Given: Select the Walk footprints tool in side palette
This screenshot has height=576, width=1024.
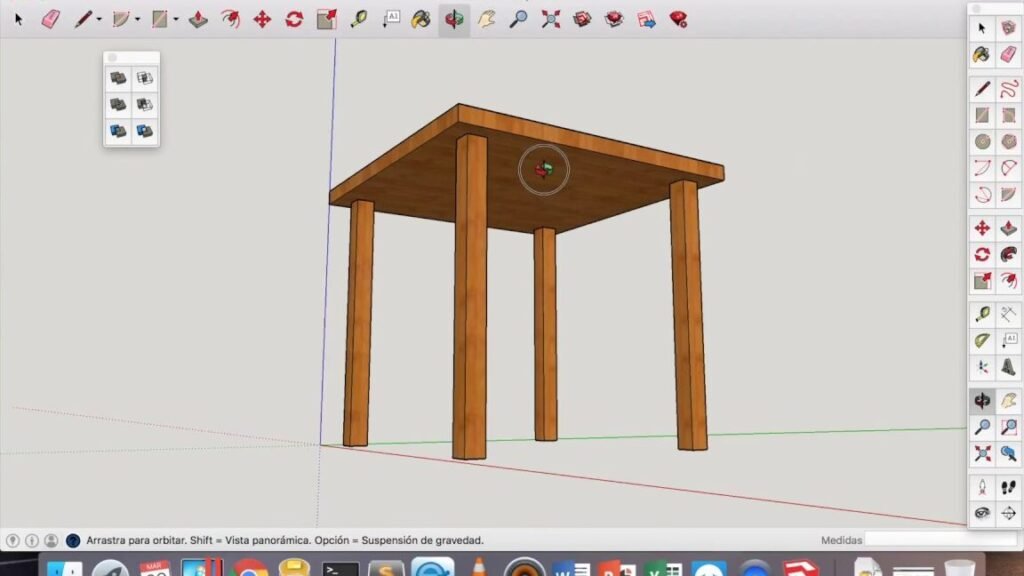Looking at the screenshot, I should pyautogui.click(x=1008, y=487).
